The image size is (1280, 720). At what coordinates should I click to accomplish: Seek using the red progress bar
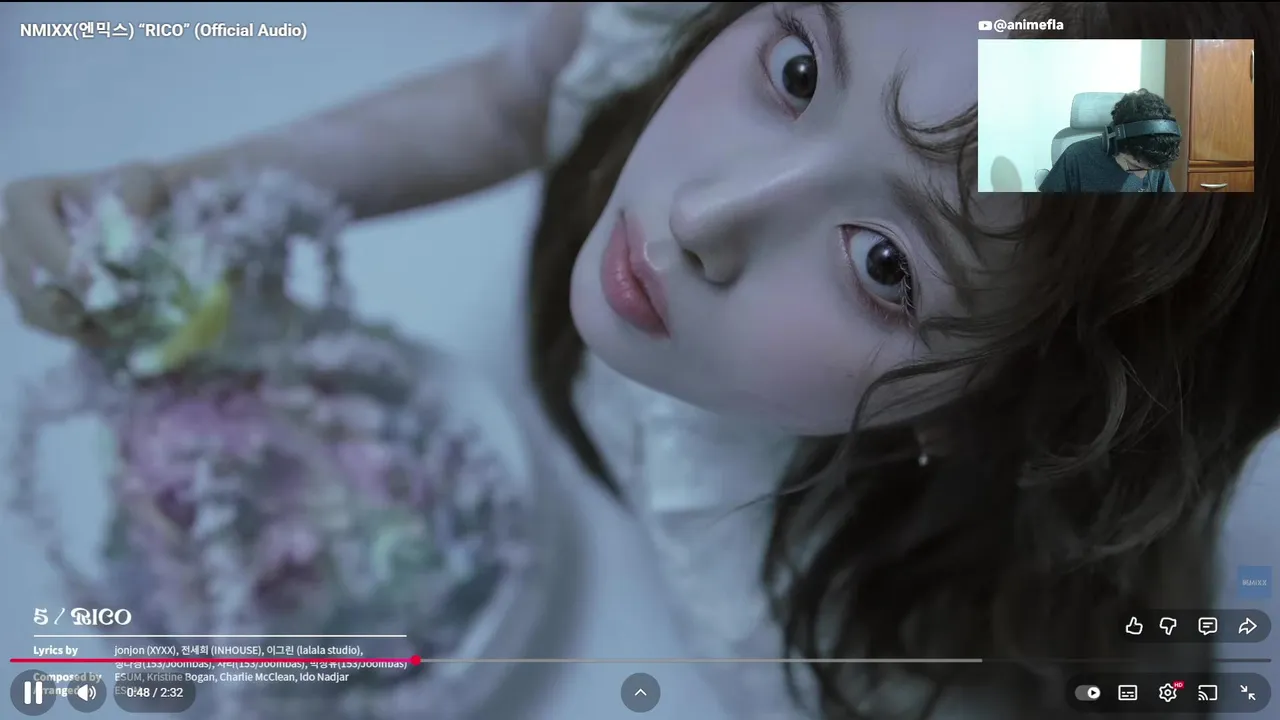pyautogui.click(x=640, y=660)
